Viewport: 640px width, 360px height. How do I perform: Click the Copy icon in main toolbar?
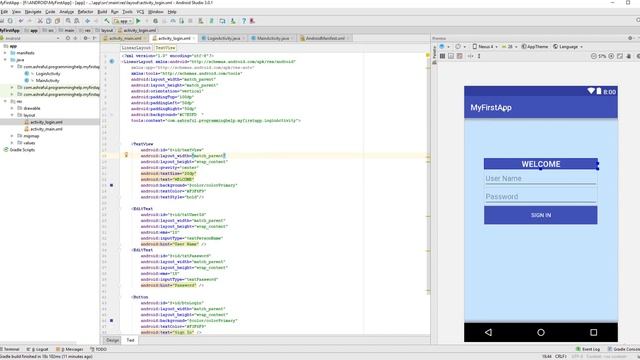click(x=49, y=21)
